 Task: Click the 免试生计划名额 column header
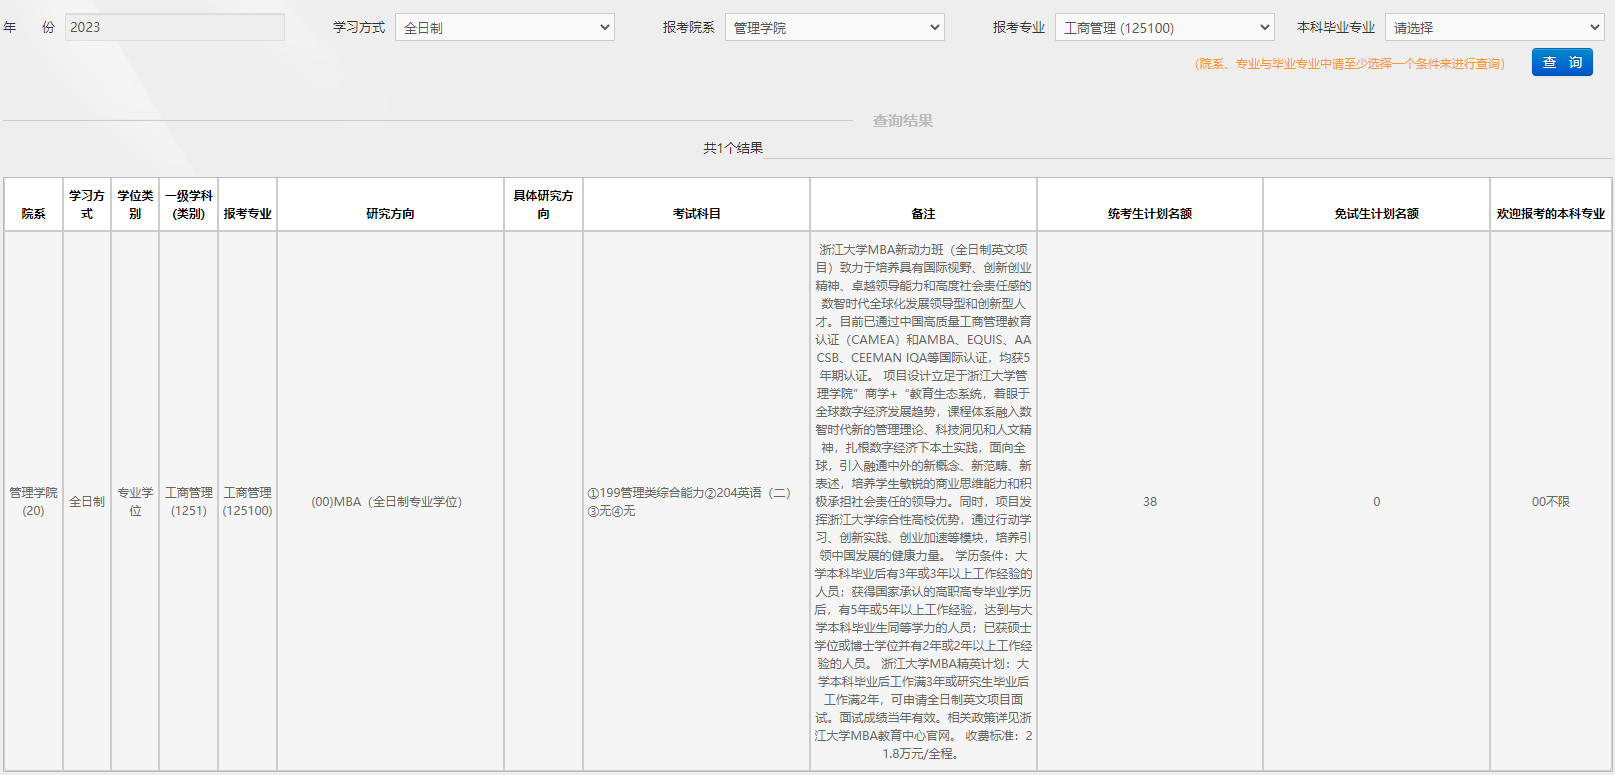1376,213
